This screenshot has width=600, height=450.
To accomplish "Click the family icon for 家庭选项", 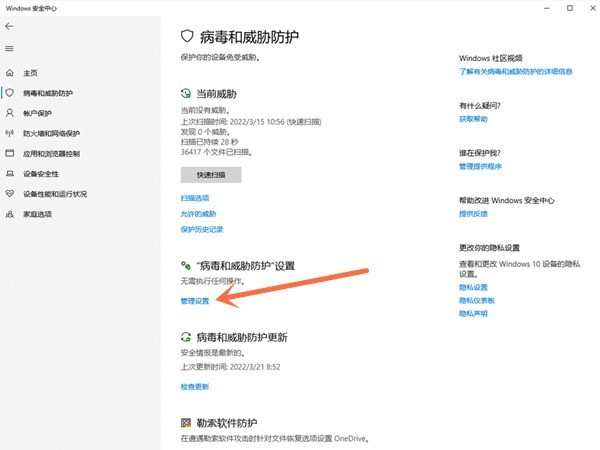I will (10, 214).
